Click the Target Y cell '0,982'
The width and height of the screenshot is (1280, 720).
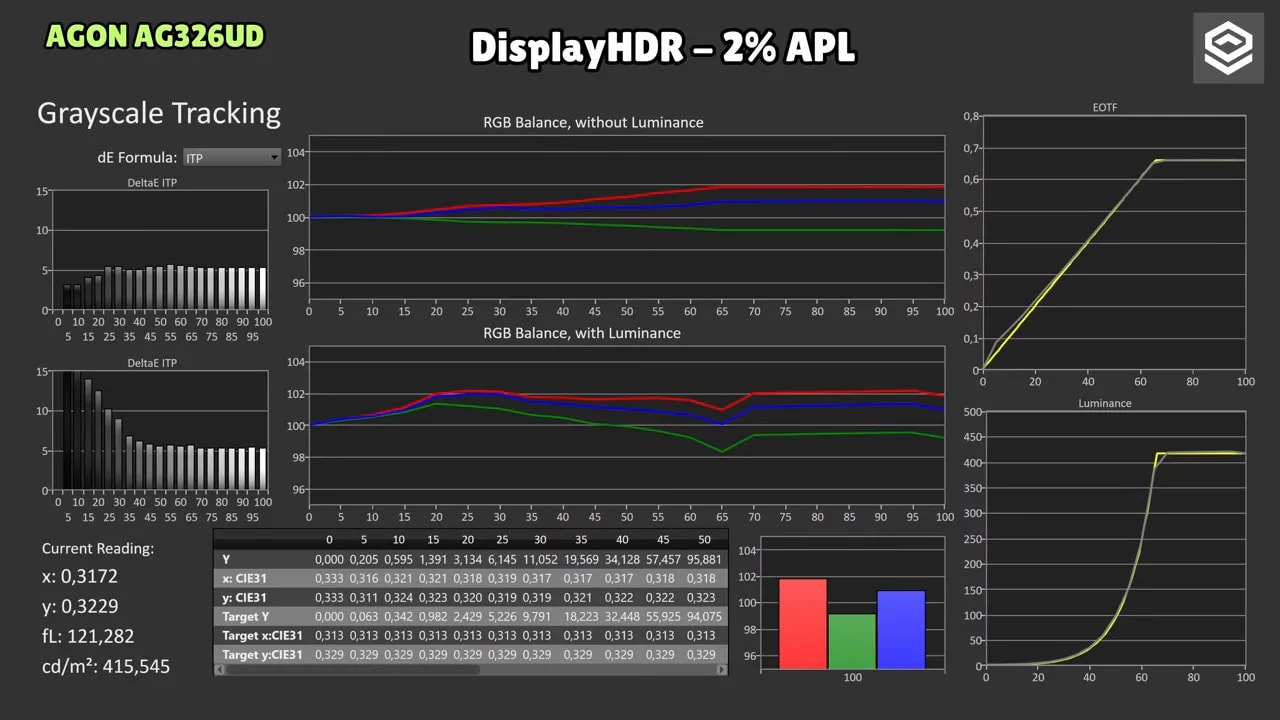(x=433, y=617)
